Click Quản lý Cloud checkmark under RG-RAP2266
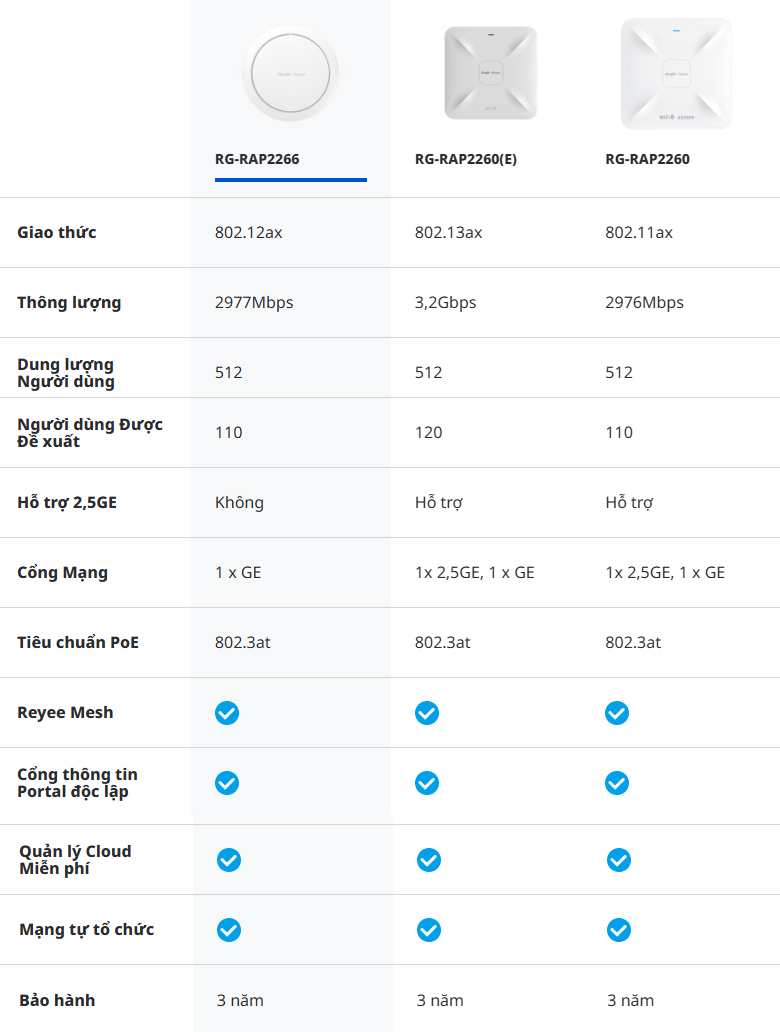Viewport: 780px width, 1032px height. pyautogui.click(x=229, y=860)
